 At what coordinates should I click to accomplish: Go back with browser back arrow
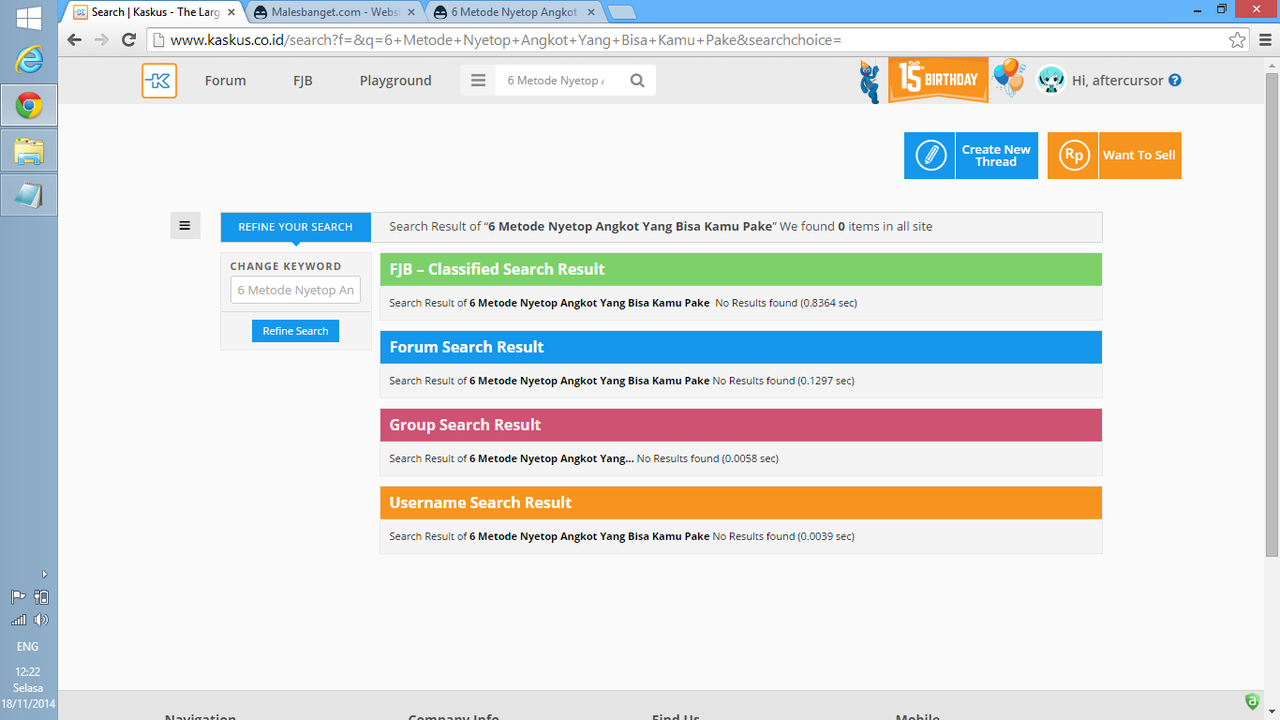(x=74, y=40)
